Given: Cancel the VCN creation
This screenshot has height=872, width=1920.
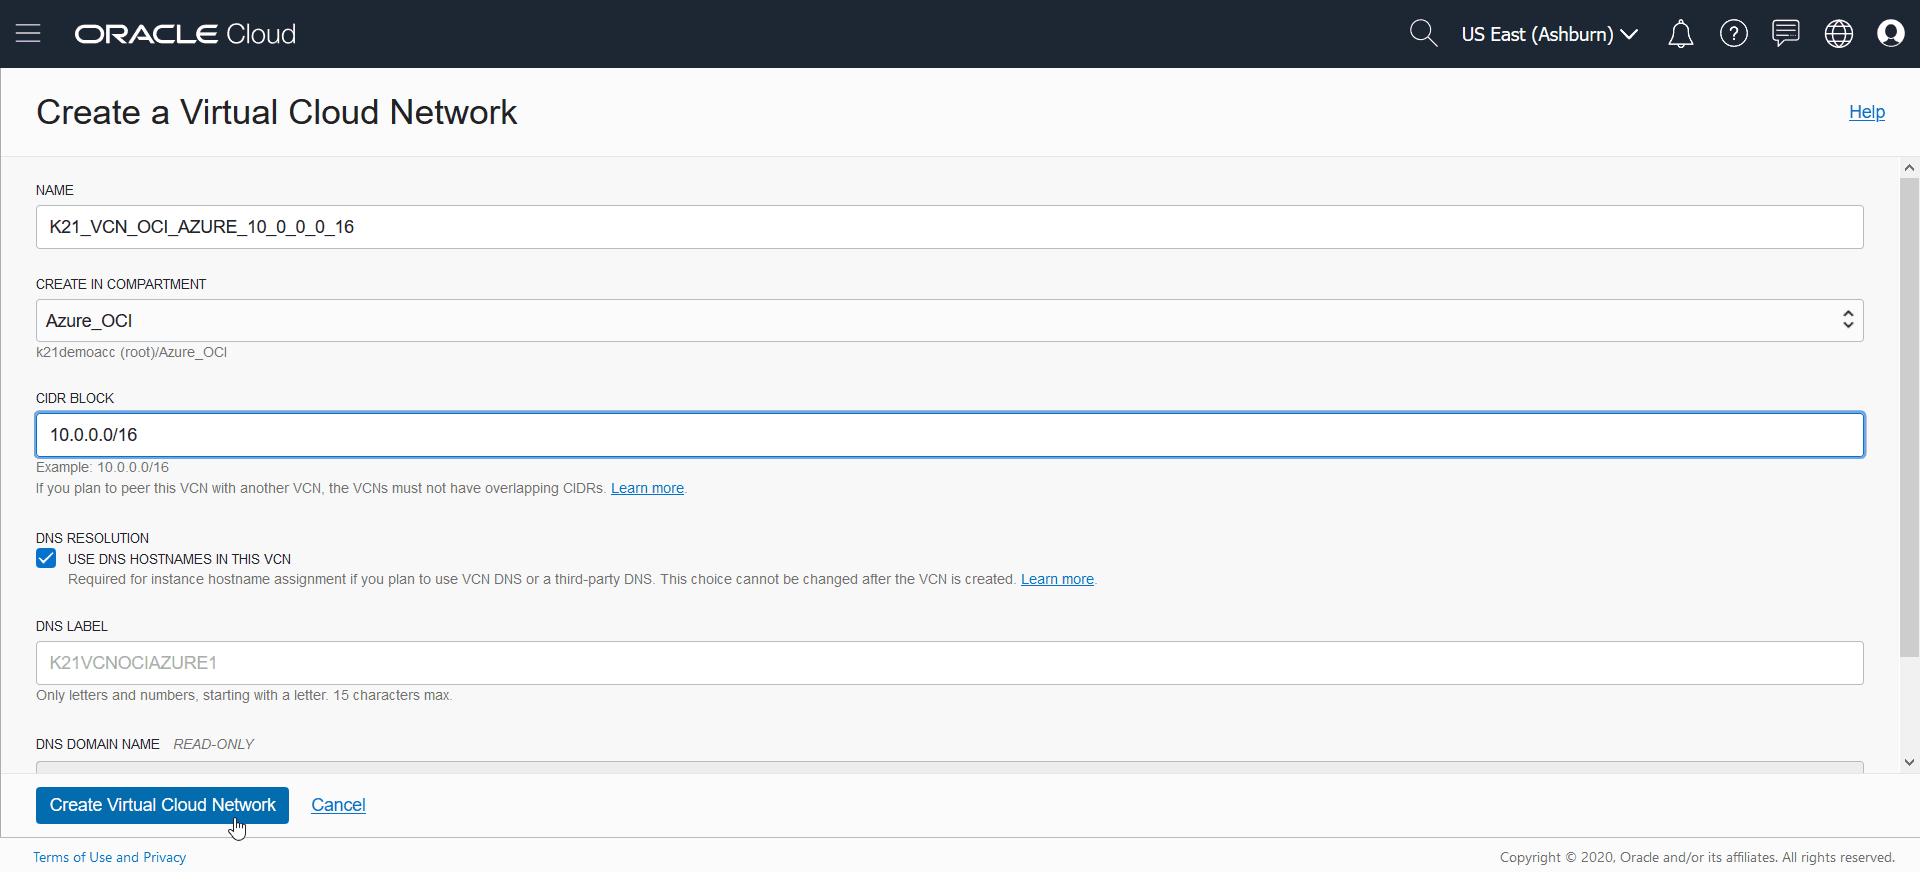Looking at the screenshot, I should click(338, 805).
